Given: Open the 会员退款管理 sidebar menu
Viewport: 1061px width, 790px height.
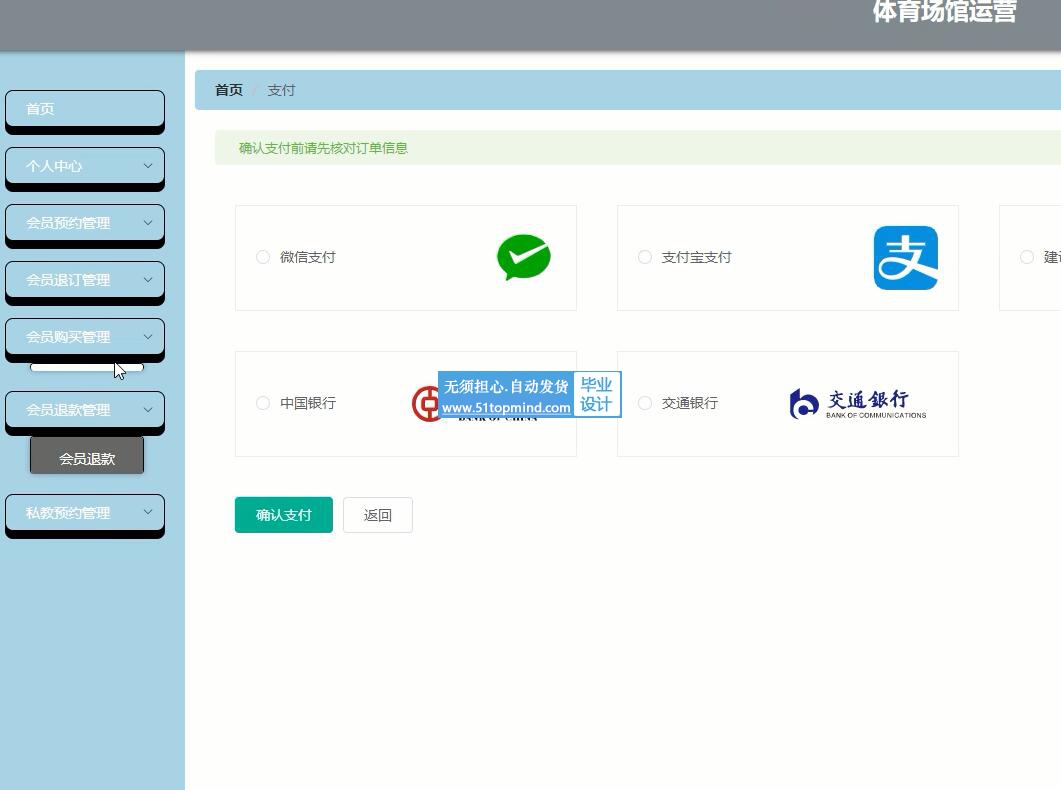Looking at the screenshot, I should (x=85, y=409).
